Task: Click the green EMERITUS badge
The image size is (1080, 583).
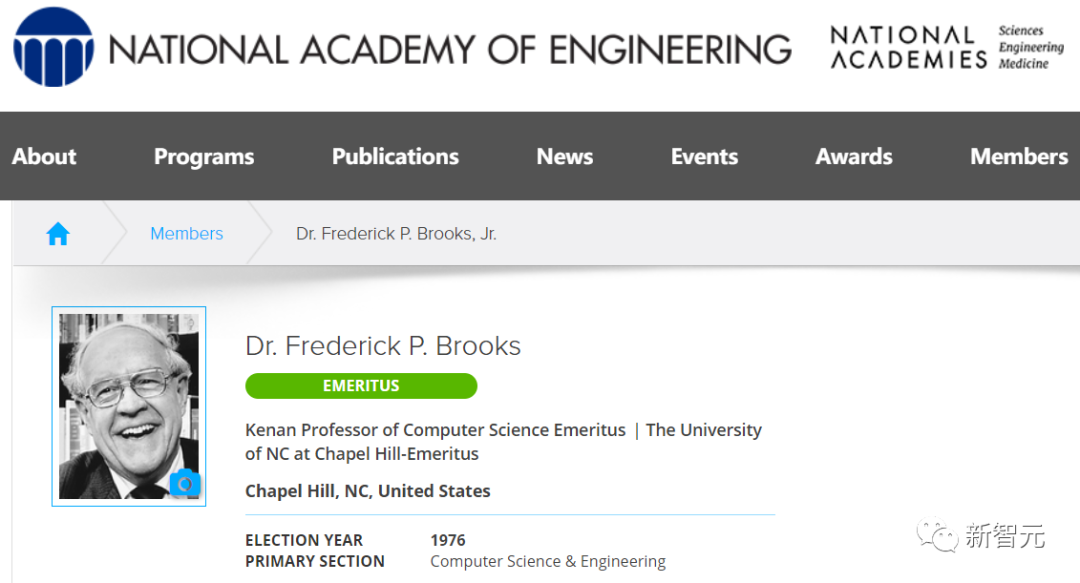Action: (361, 386)
